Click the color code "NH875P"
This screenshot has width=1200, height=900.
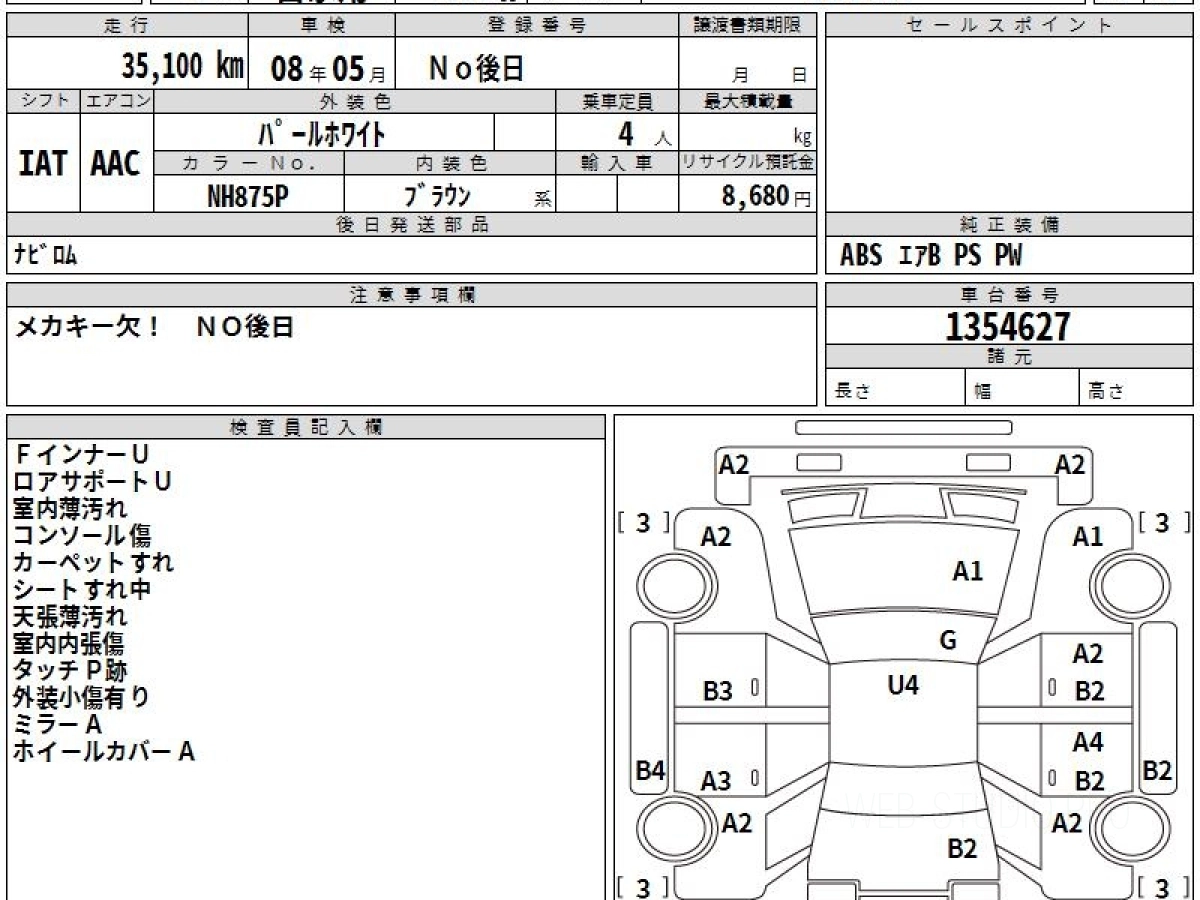click(248, 196)
